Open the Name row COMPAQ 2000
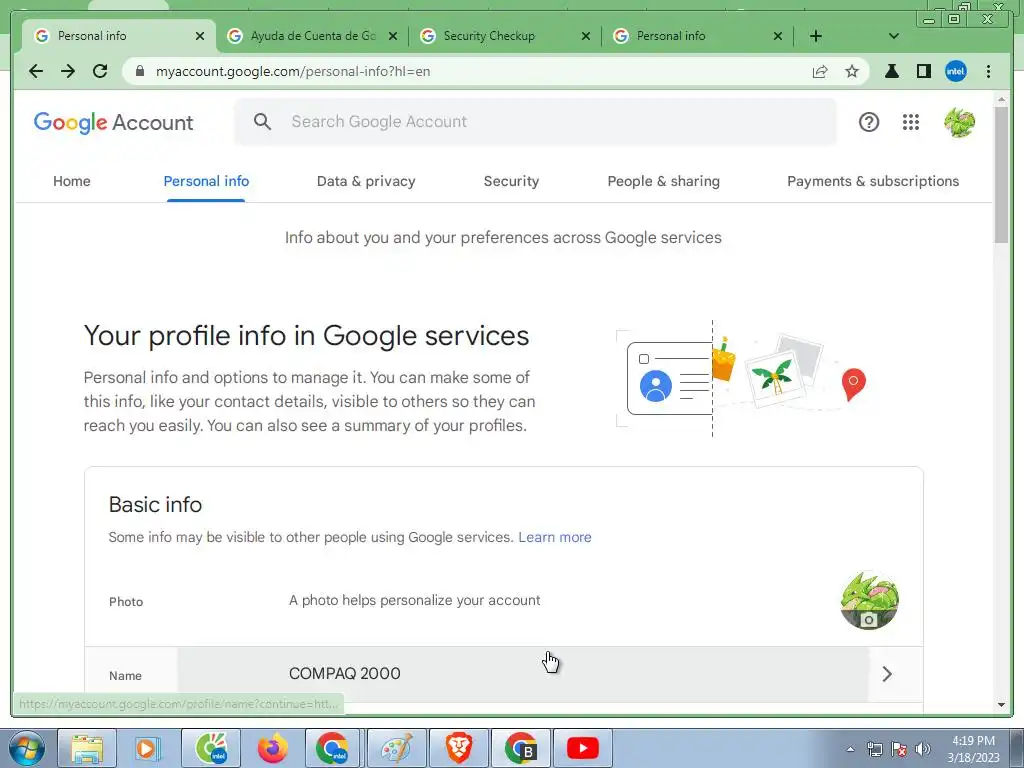The height and width of the screenshot is (768, 1024). point(504,674)
